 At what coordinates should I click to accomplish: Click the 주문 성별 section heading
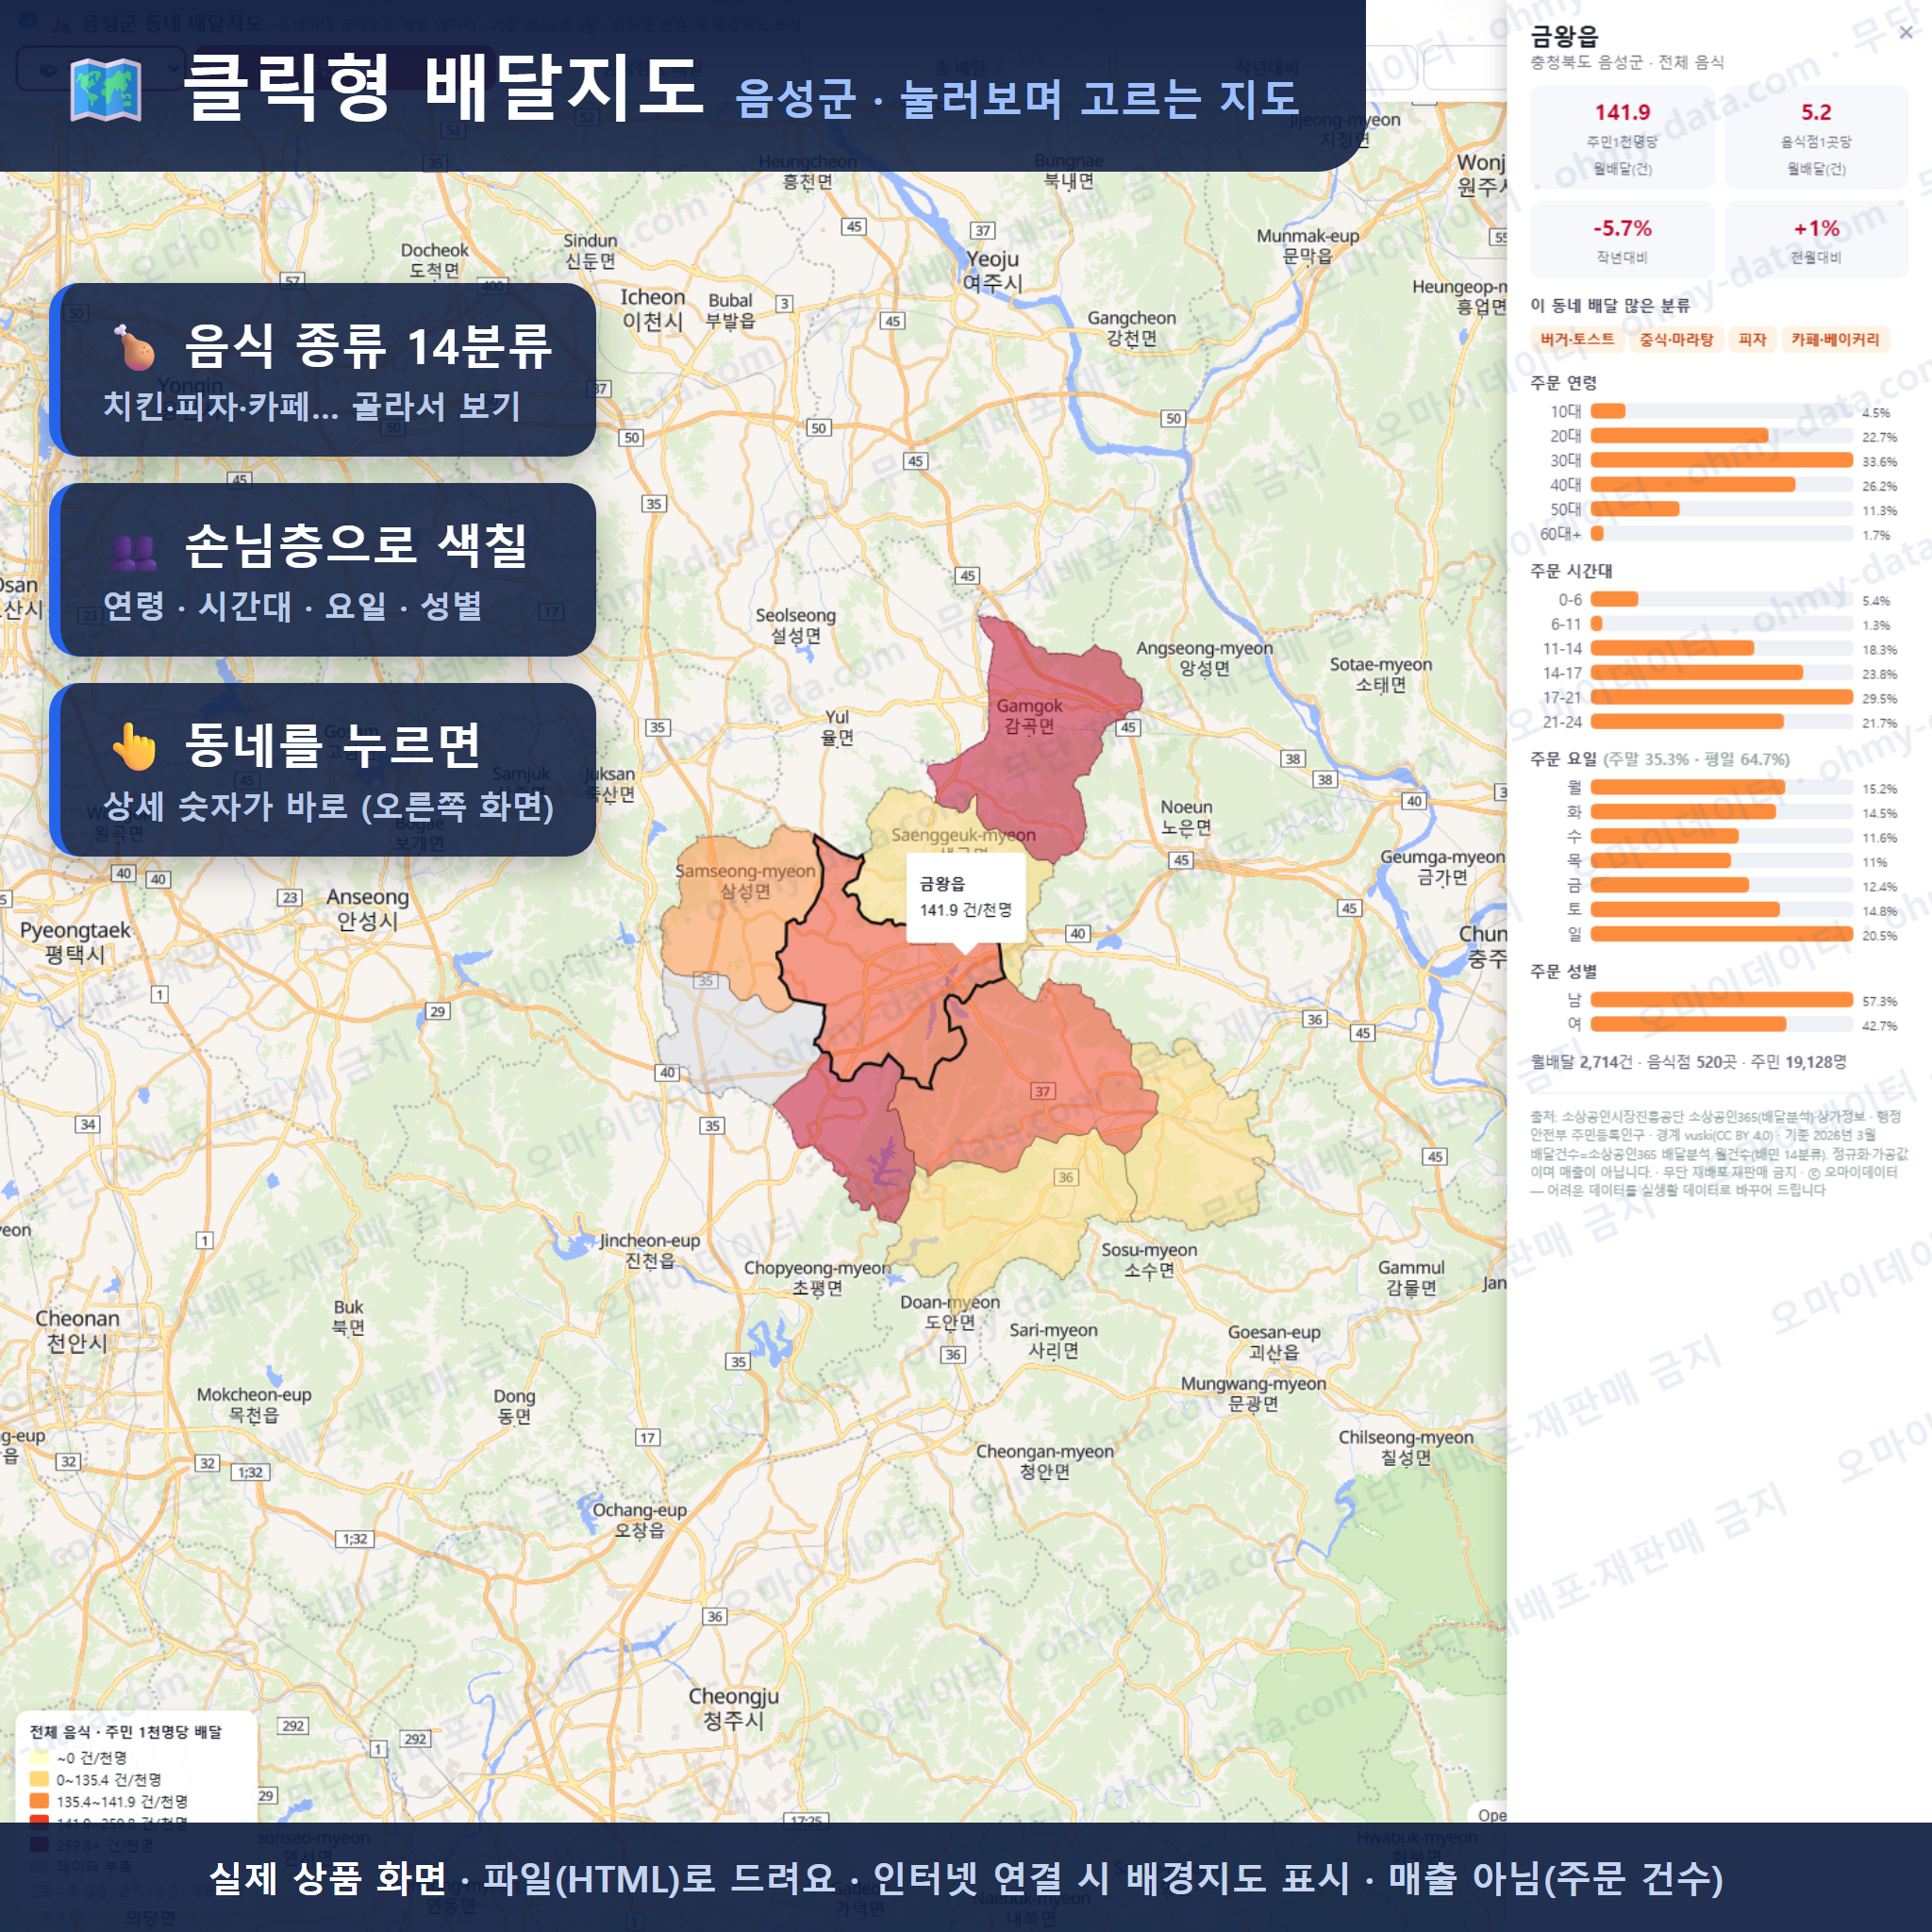point(1563,971)
